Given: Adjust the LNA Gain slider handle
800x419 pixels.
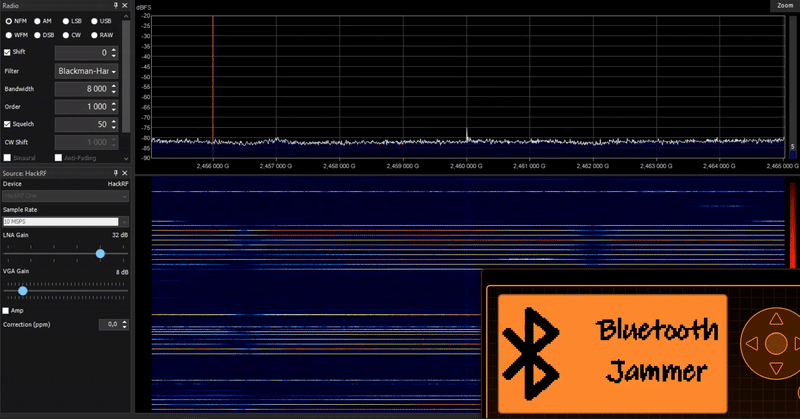Looking at the screenshot, I should point(101,254).
